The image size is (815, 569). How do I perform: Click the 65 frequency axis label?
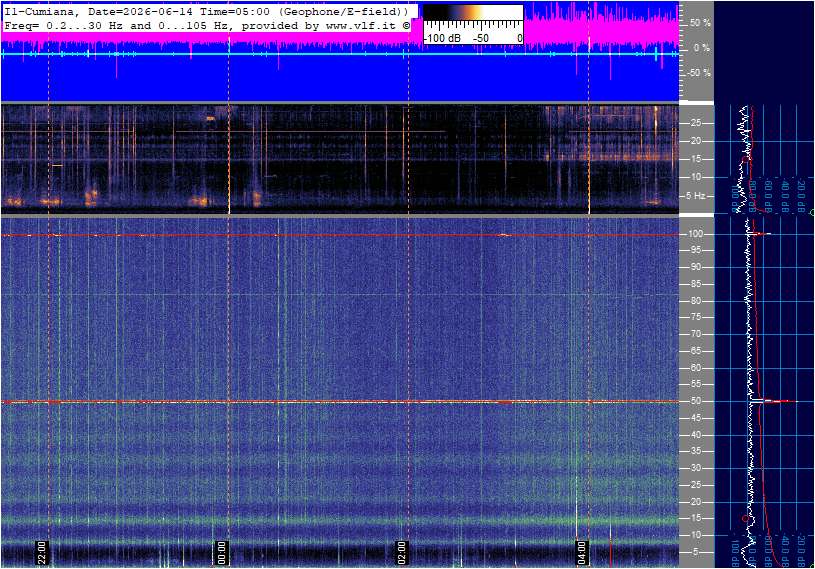coord(695,351)
